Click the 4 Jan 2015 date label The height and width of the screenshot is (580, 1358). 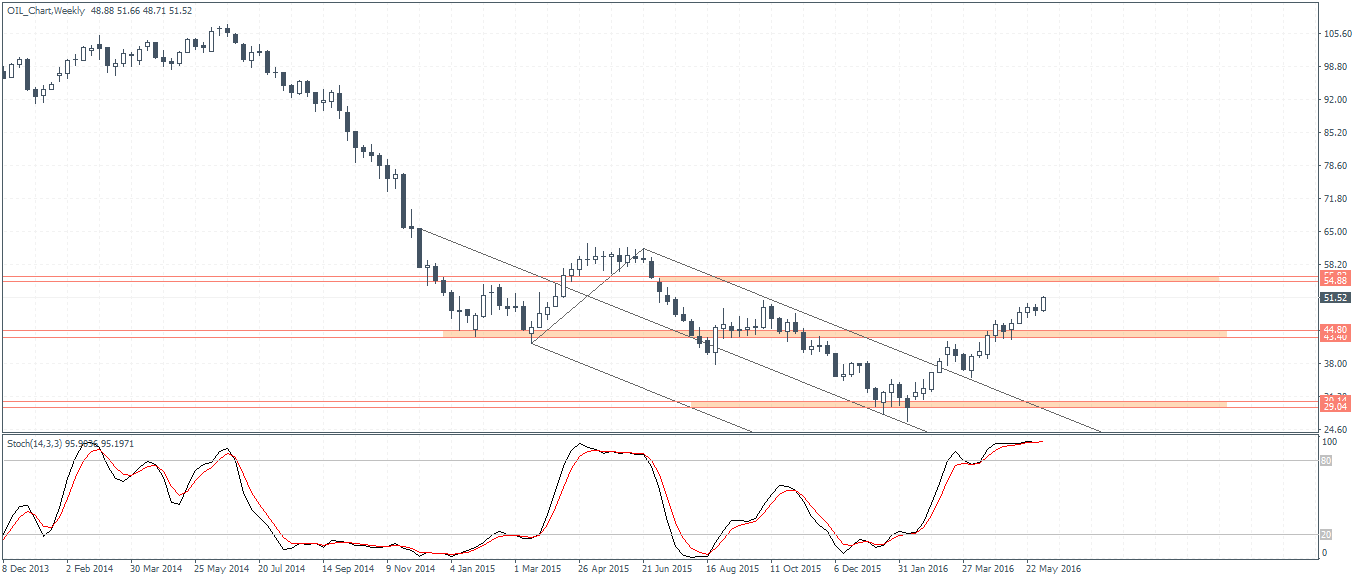click(x=475, y=569)
